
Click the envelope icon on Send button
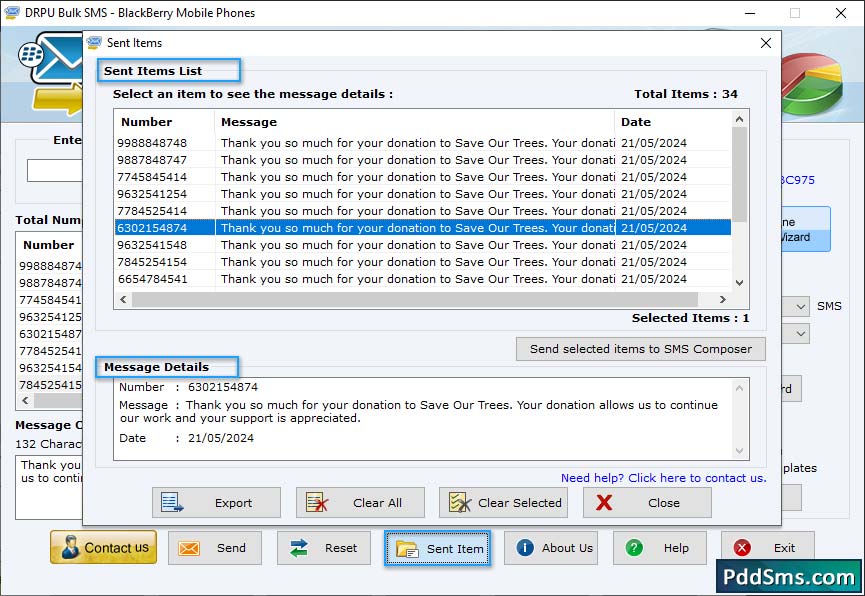tap(189, 548)
